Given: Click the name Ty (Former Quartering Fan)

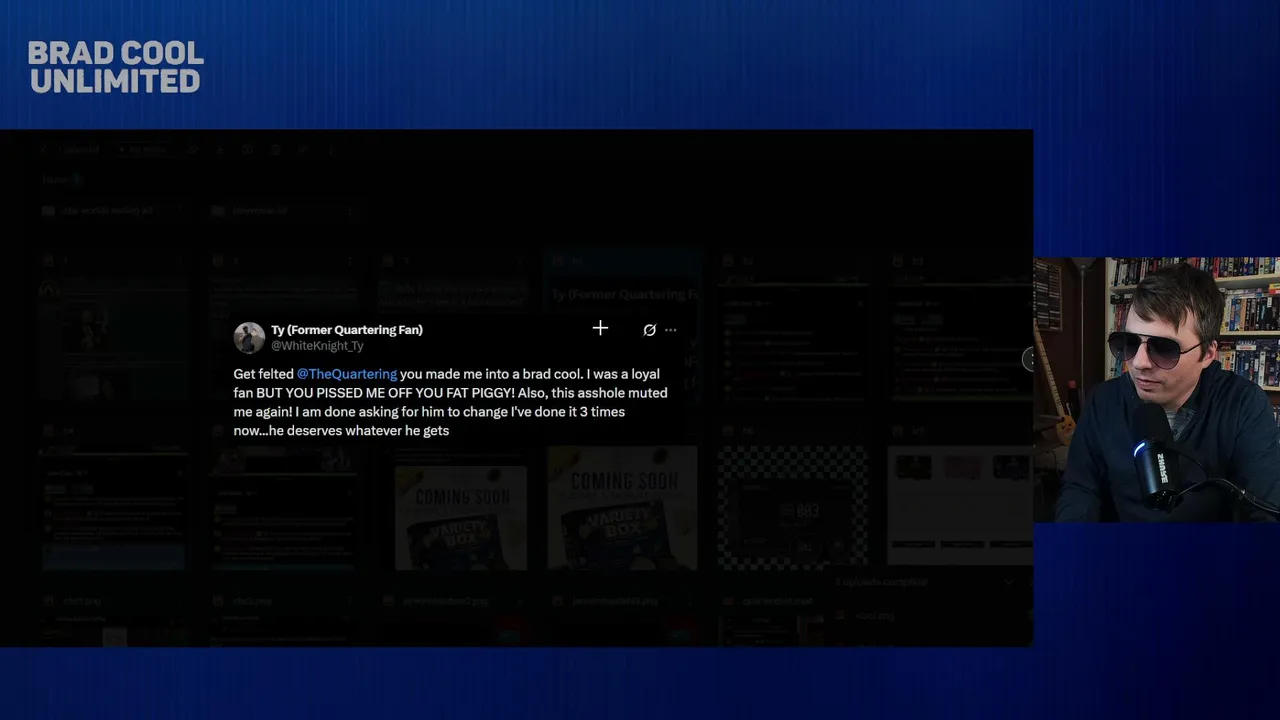Looking at the screenshot, I should pyautogui.click(x=347, y=329).
